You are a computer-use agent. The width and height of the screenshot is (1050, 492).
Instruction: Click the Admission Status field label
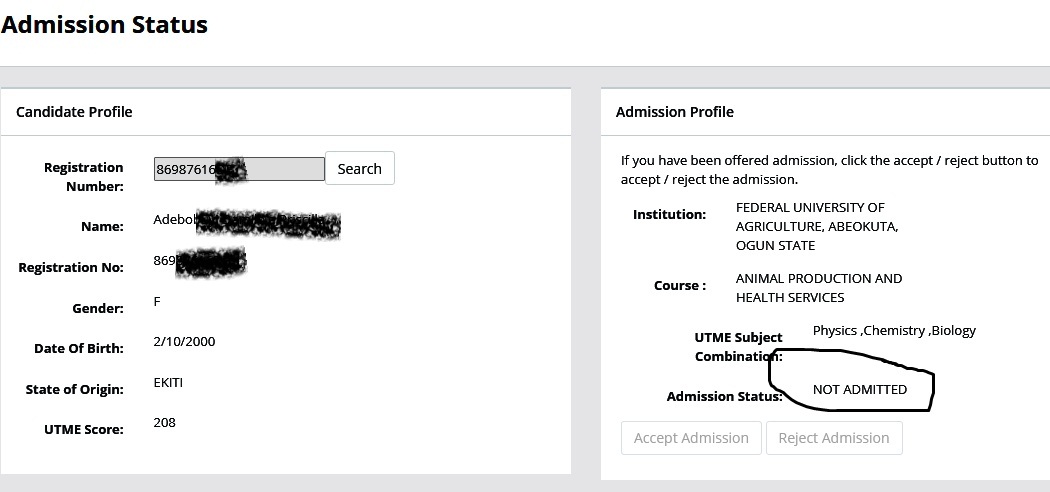pyautogui.click(x=724, y=397)
